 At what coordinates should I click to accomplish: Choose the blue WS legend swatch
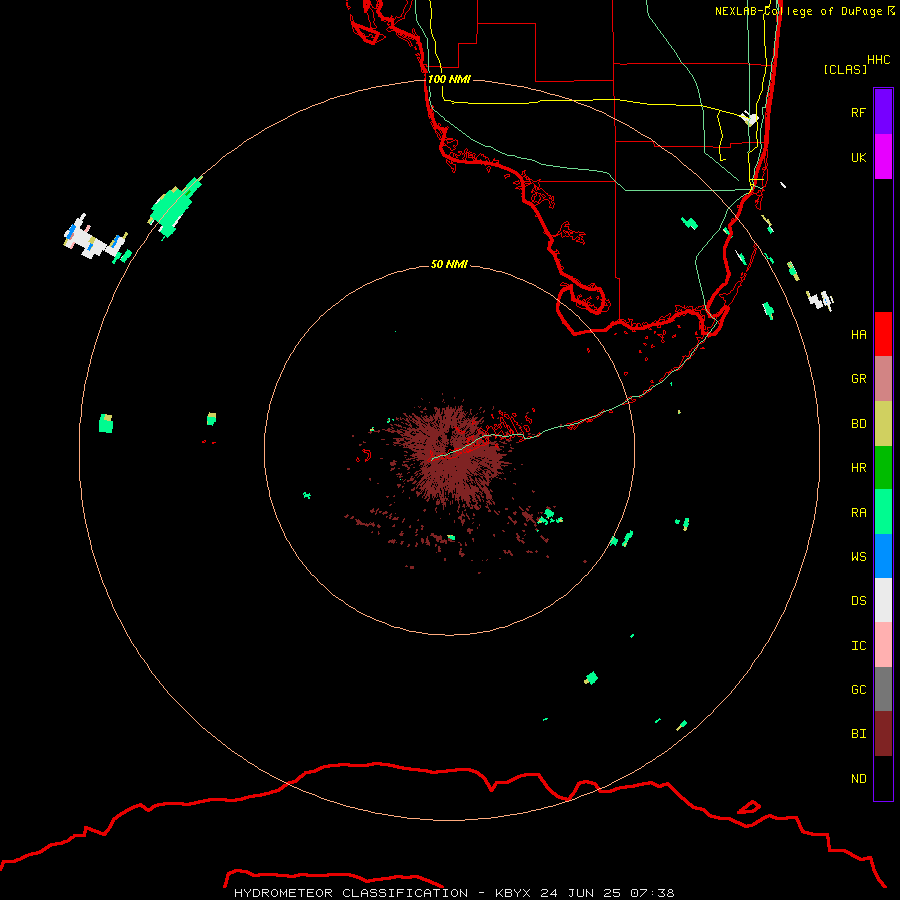coord(883,556)
